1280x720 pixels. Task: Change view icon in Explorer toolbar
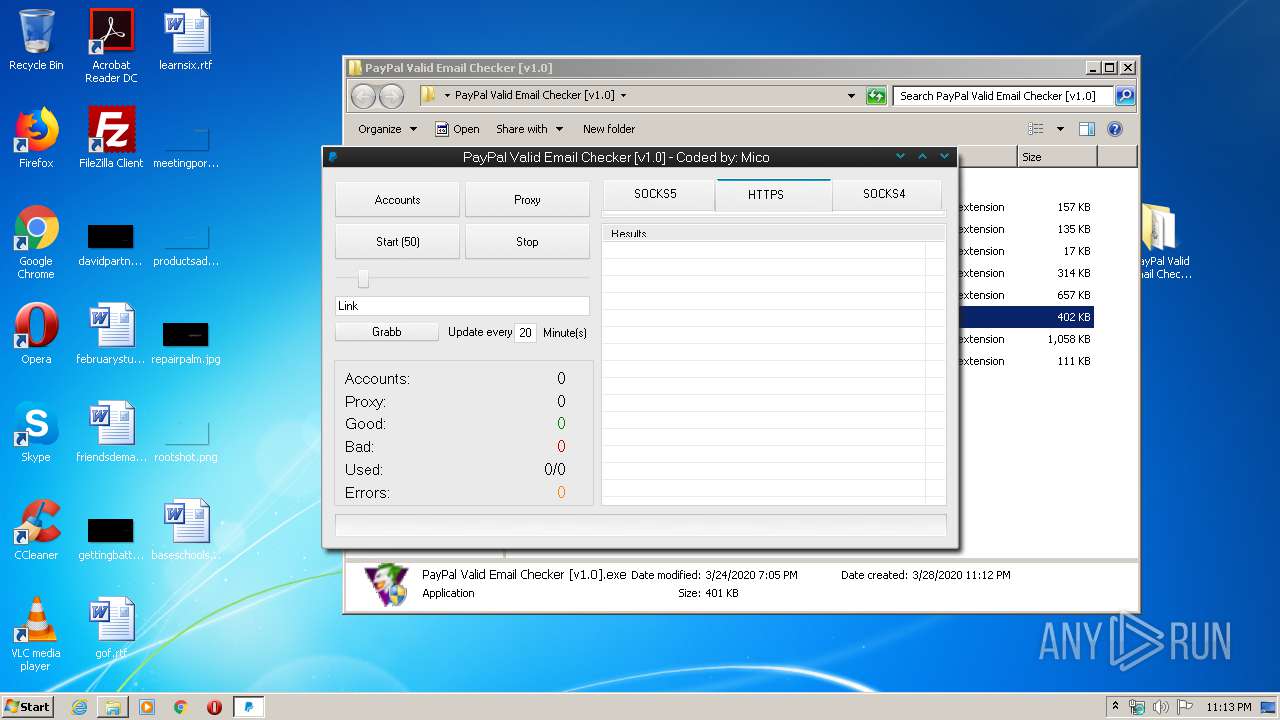(x=1036, y=129)
